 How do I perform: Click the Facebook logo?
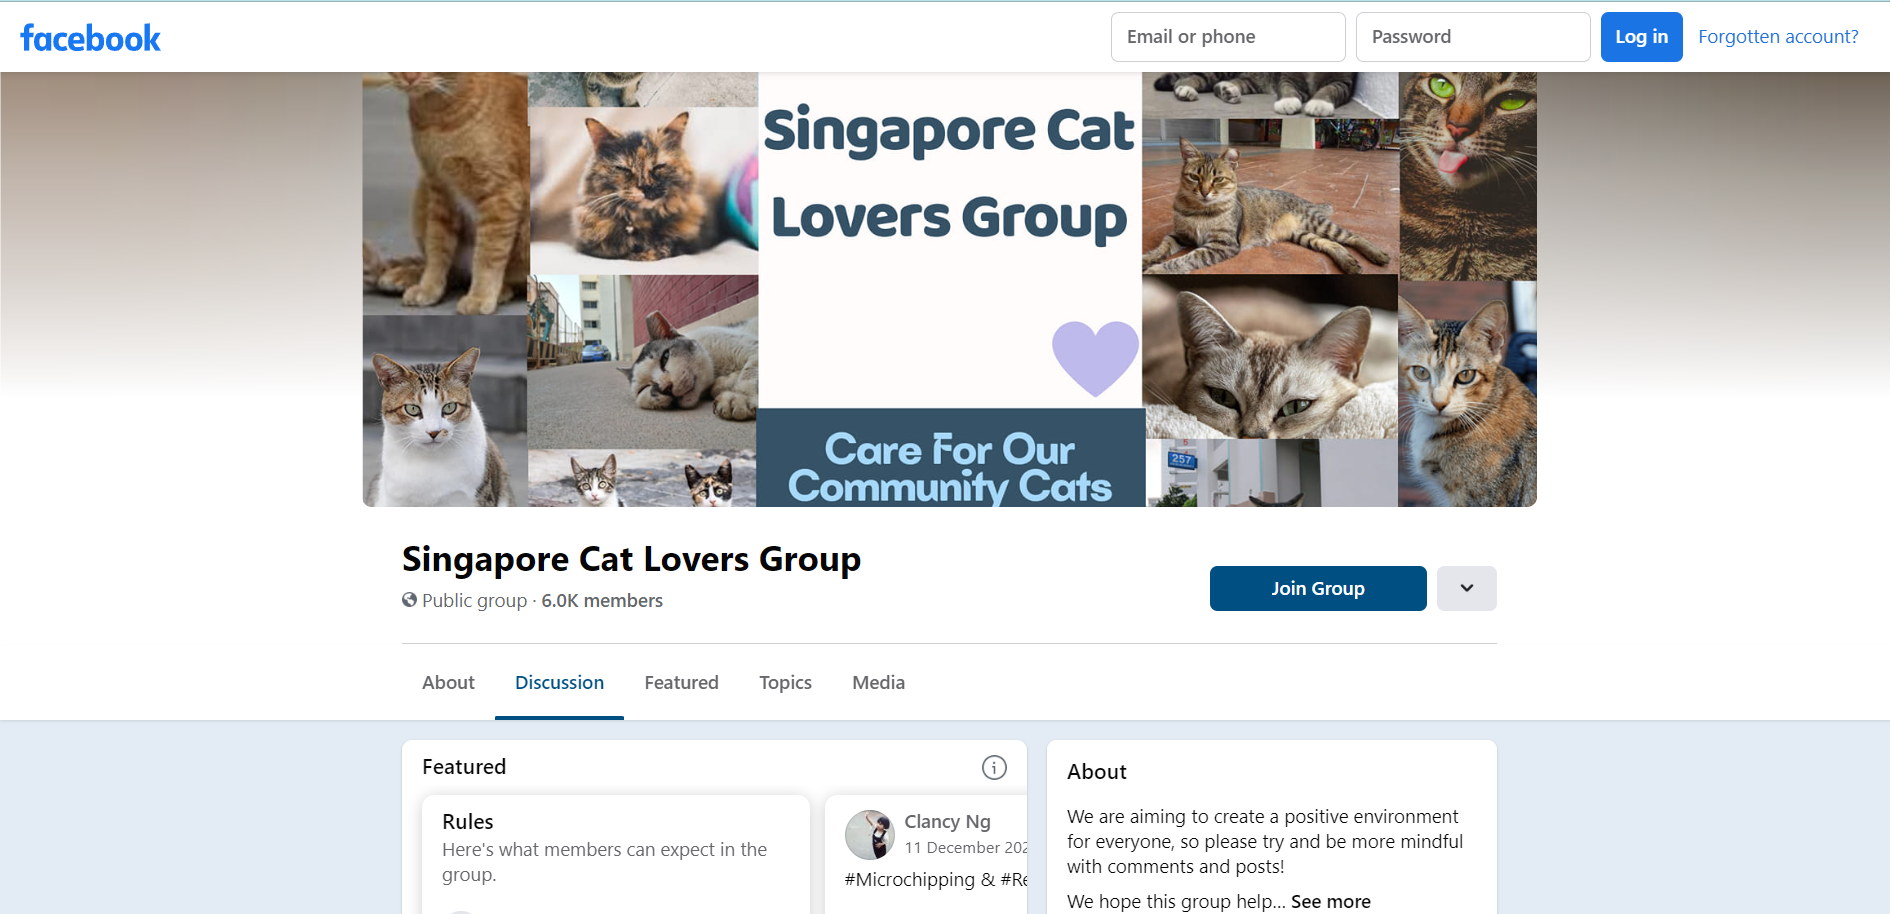tap(90, 38)
